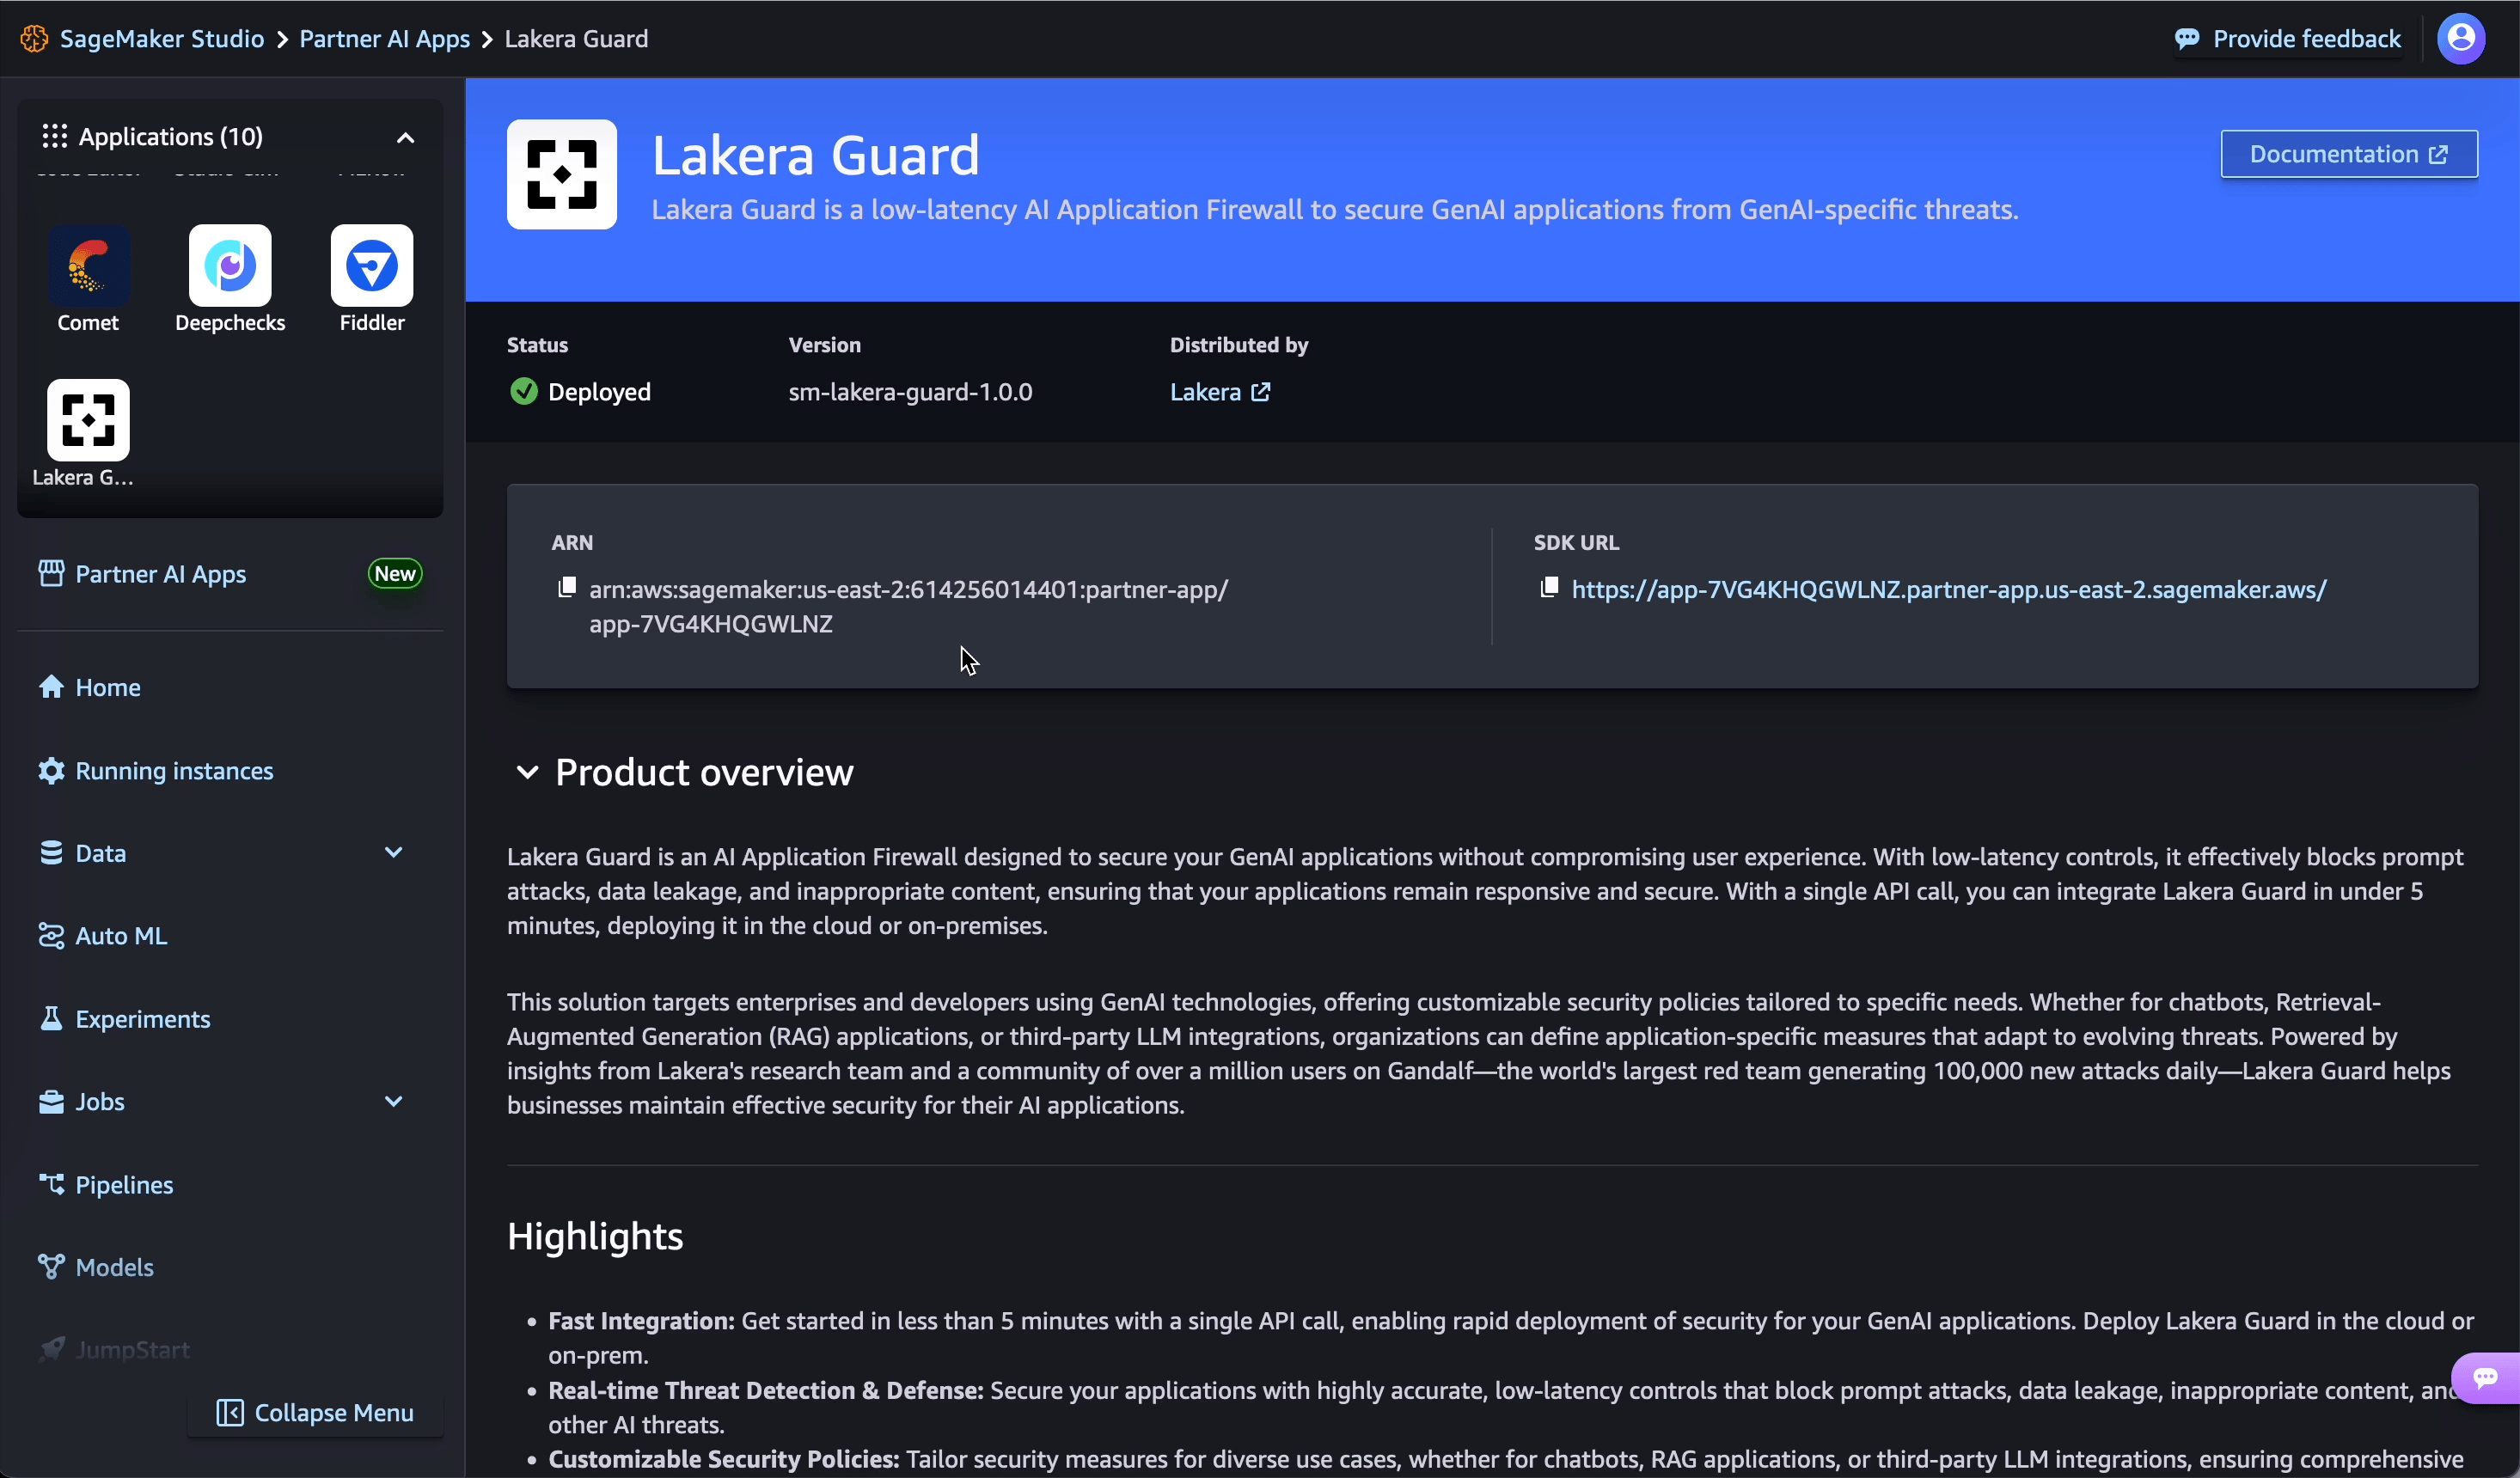Open the Fiddler app icon

click(371, 266)
